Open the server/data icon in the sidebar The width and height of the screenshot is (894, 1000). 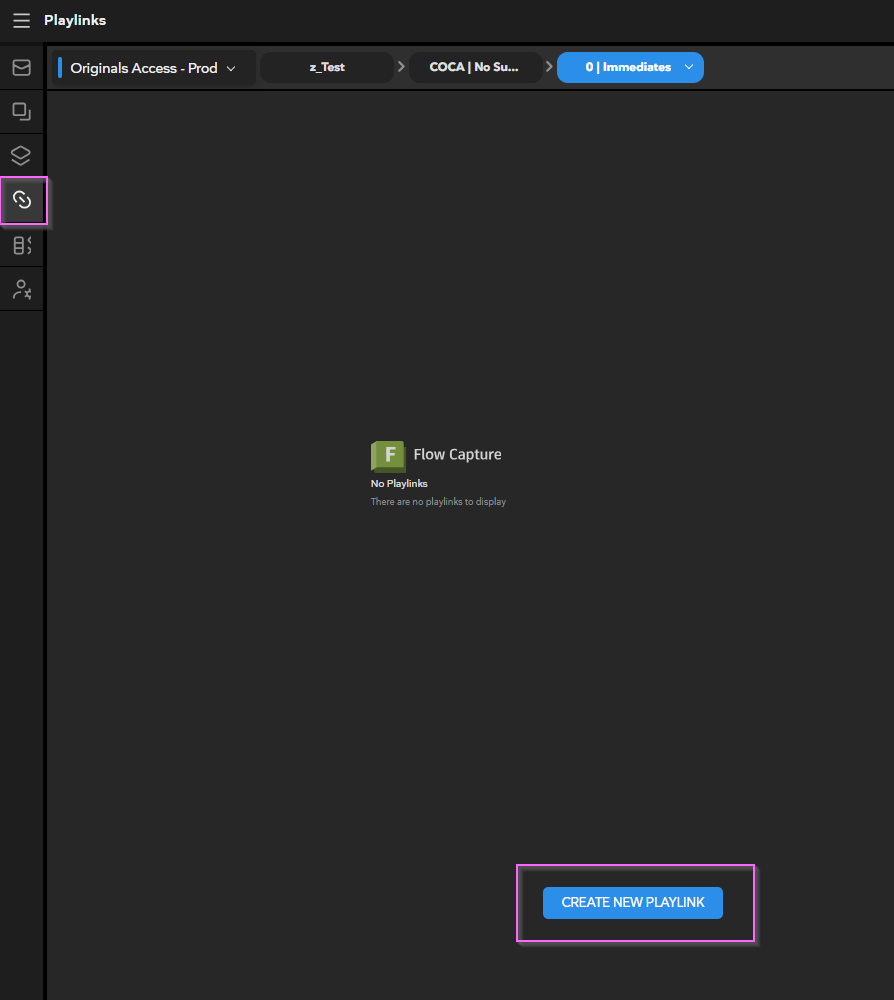click(x=22, y=246)
